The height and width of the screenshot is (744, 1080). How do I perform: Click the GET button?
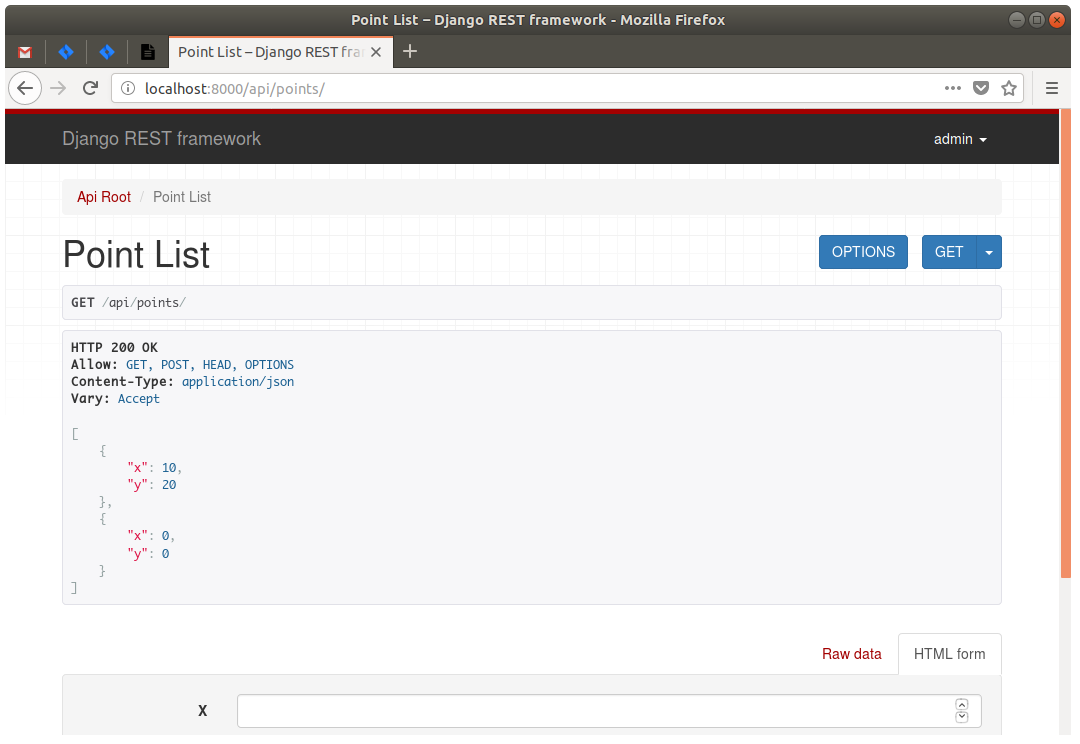pyautogui.click(x=948, y=252)
